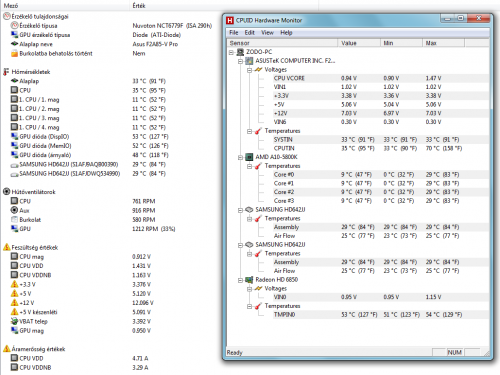500x375 pixels.
Task: Click the Mező column header
Action: point(65,6)
